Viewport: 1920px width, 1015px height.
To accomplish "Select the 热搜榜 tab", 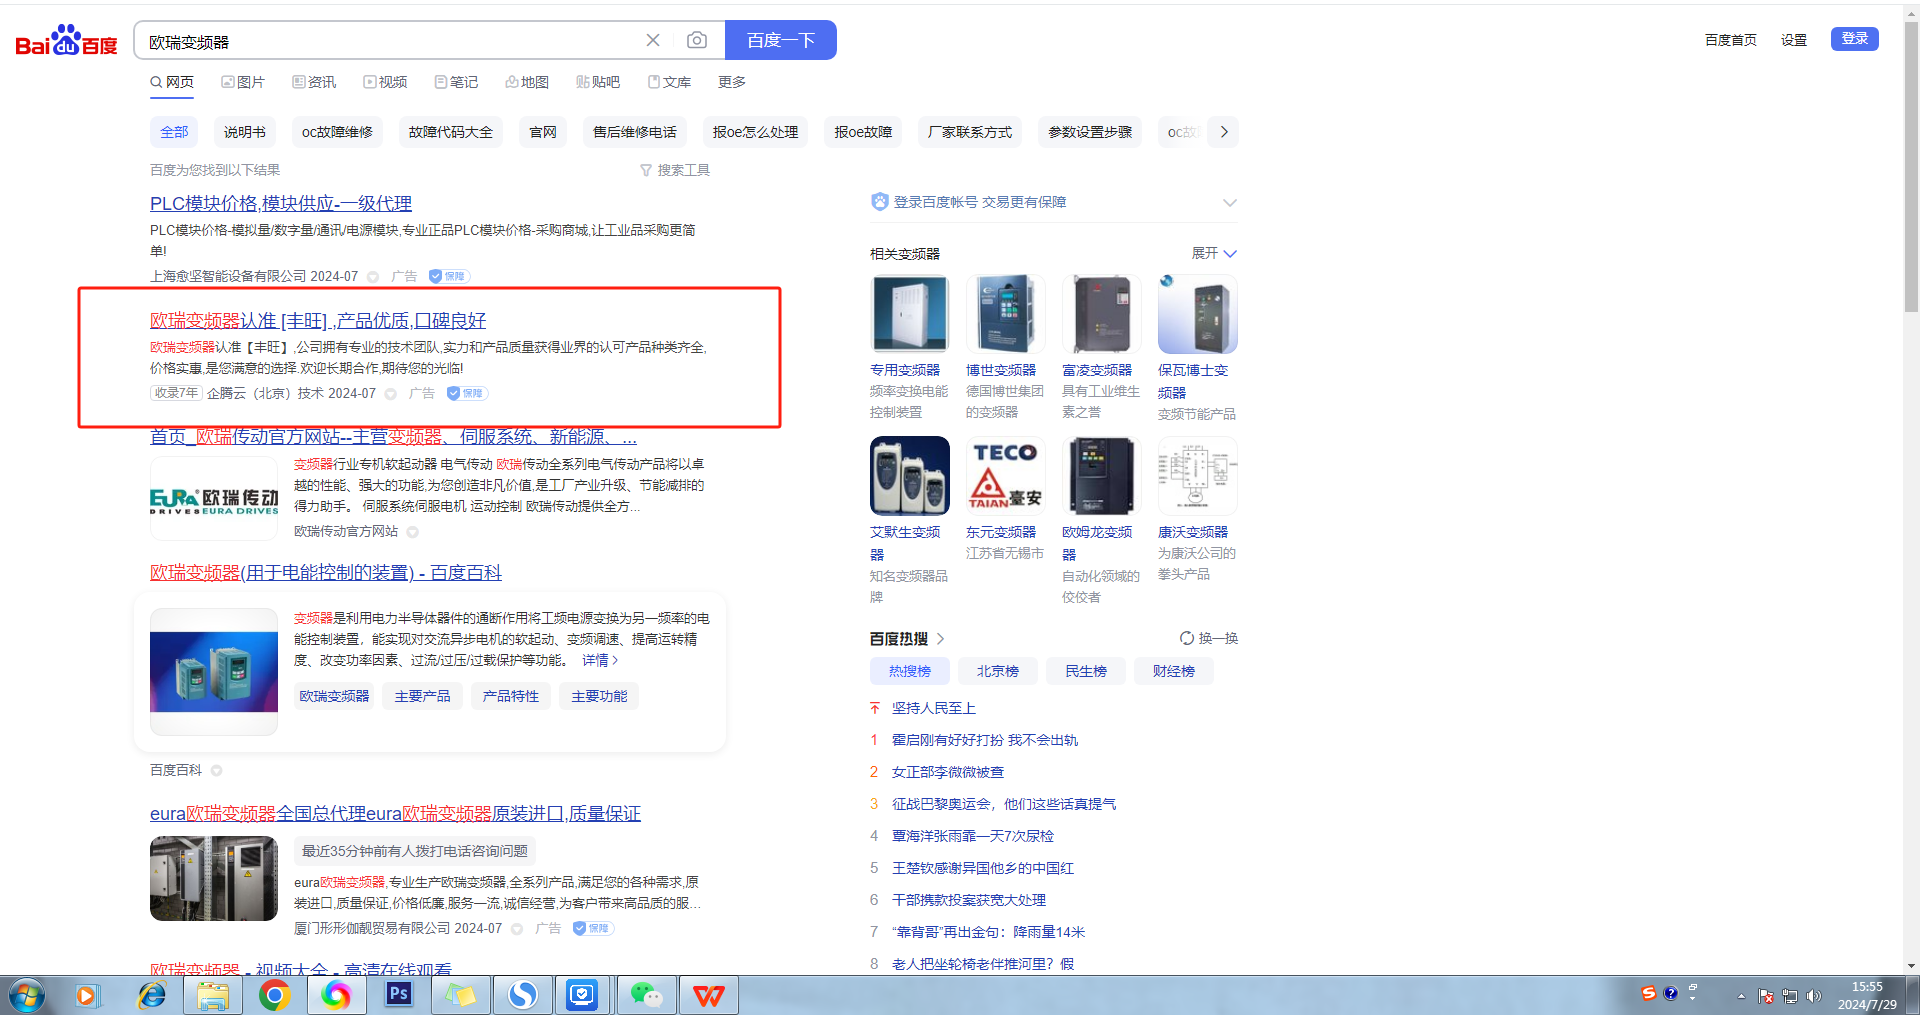I will (910, 671).
